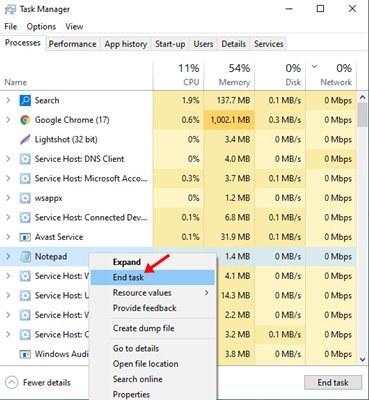Viewport: 369px width, 400px height.
Task: Choose Go to details in the context menu
Action: point(153,349)
